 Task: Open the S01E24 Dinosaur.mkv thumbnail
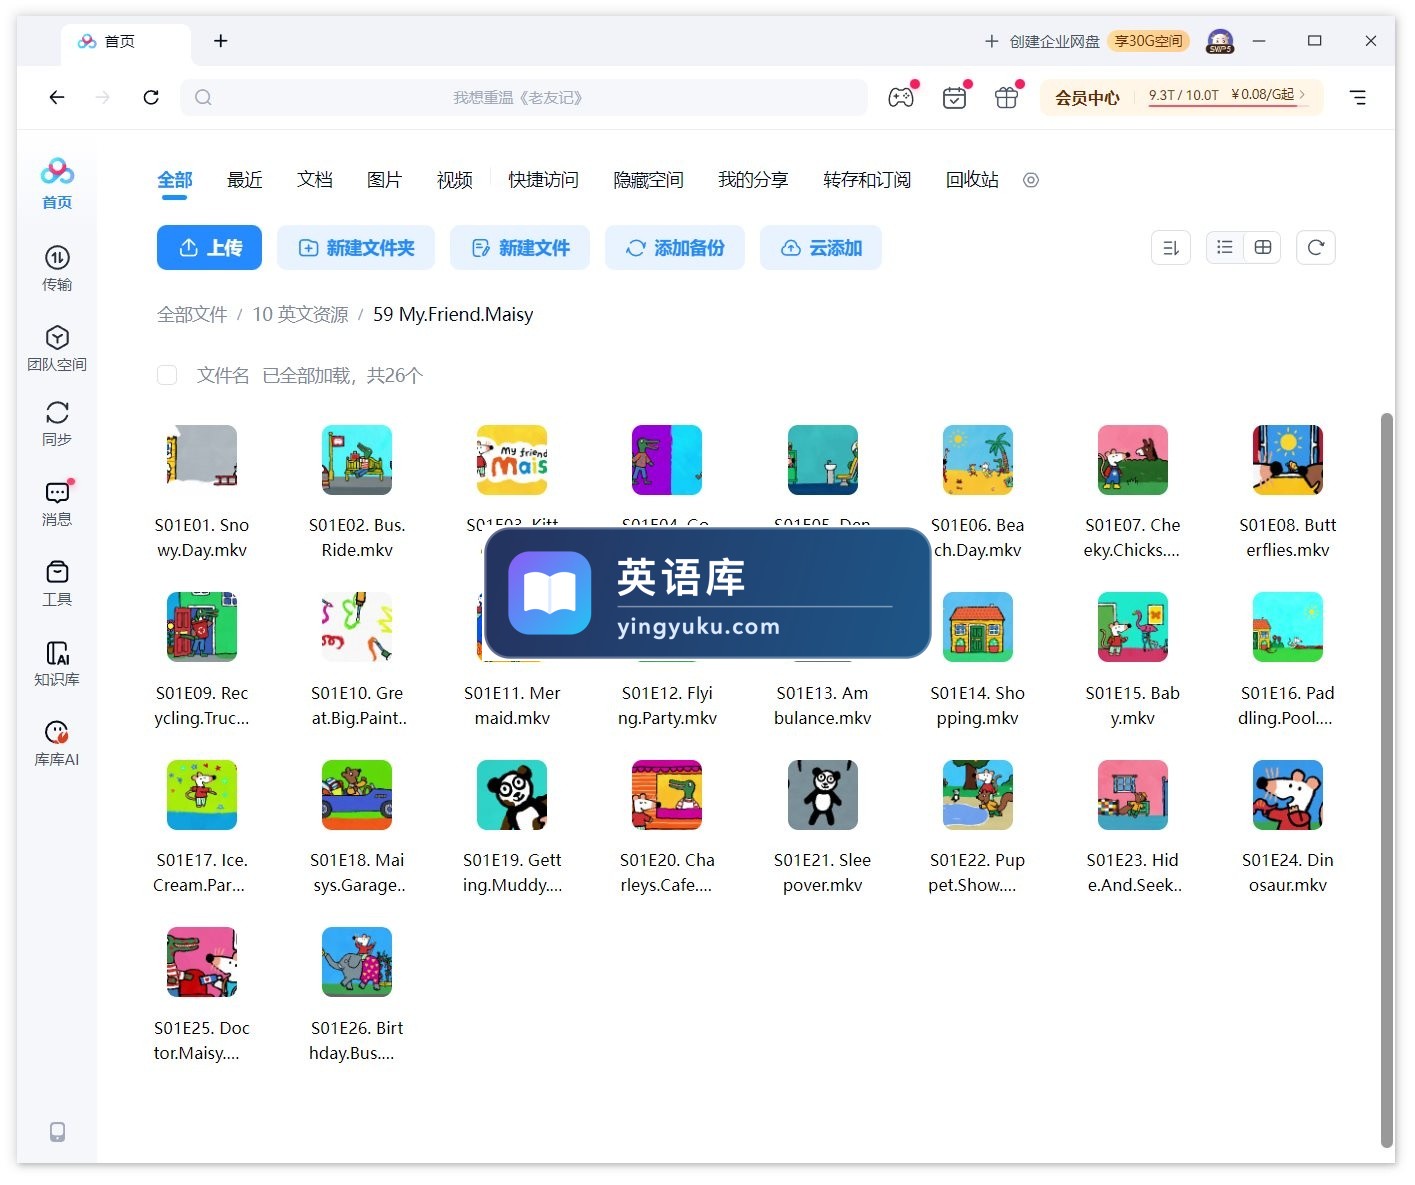click(1288, 795)
